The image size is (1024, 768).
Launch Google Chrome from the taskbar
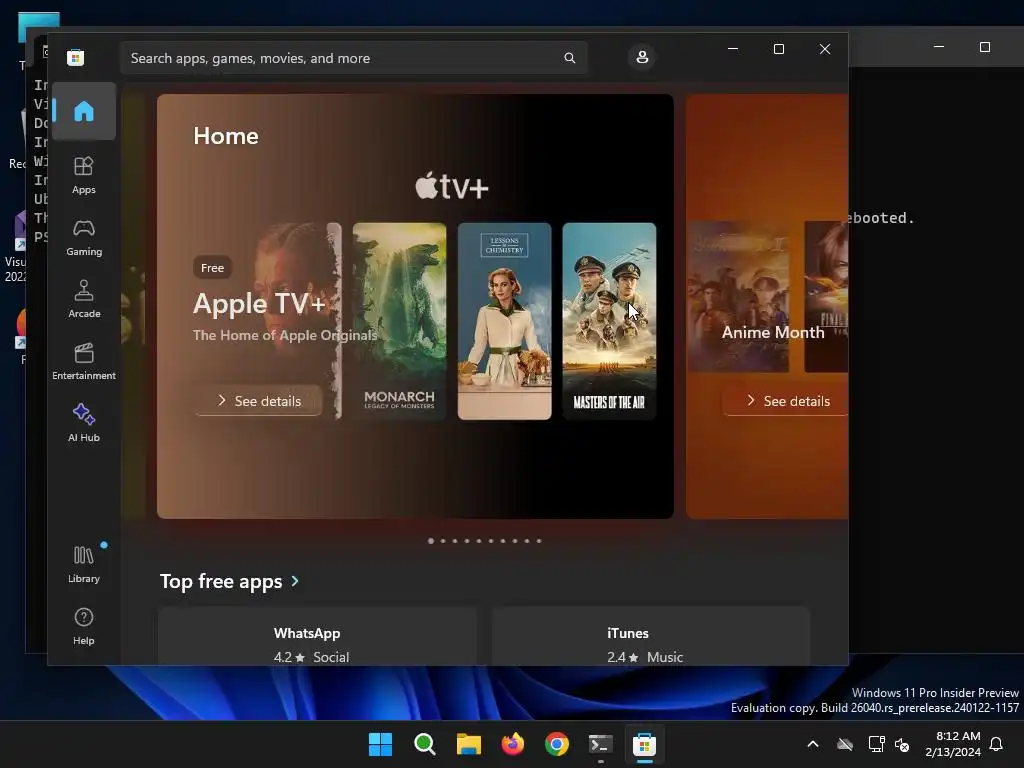pyautogui.click(x=556, y=744)
